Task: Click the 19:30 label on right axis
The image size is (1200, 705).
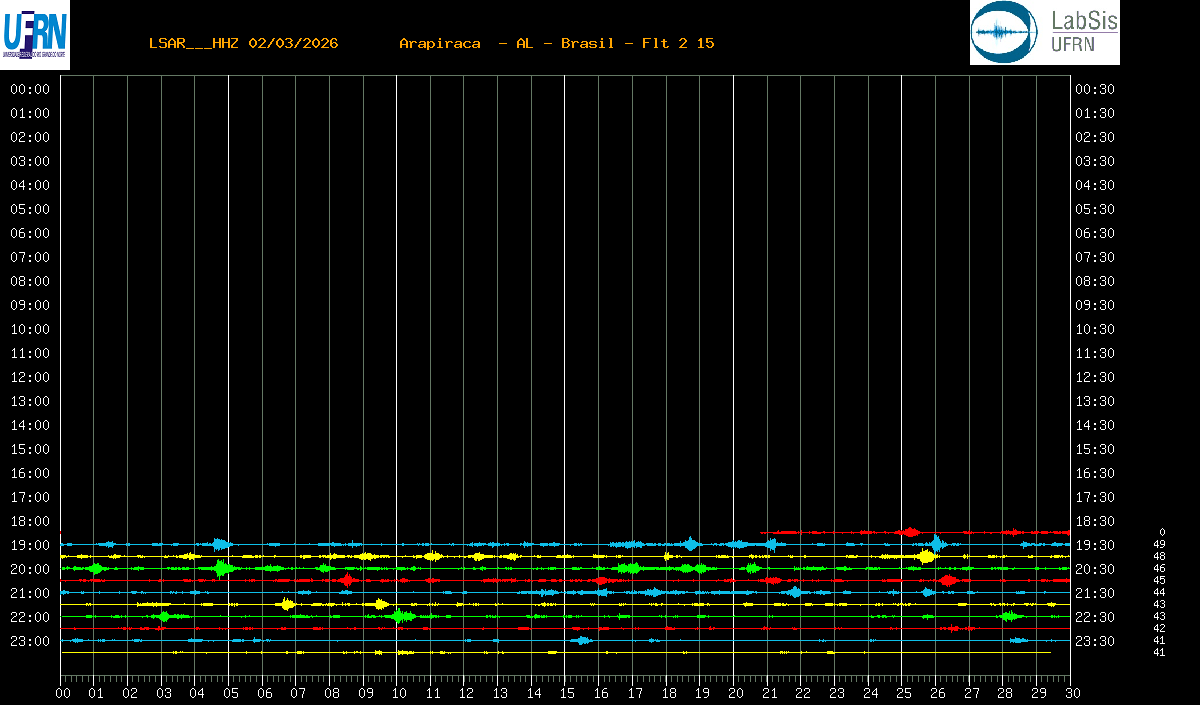Action: (x=1094, y=545)
